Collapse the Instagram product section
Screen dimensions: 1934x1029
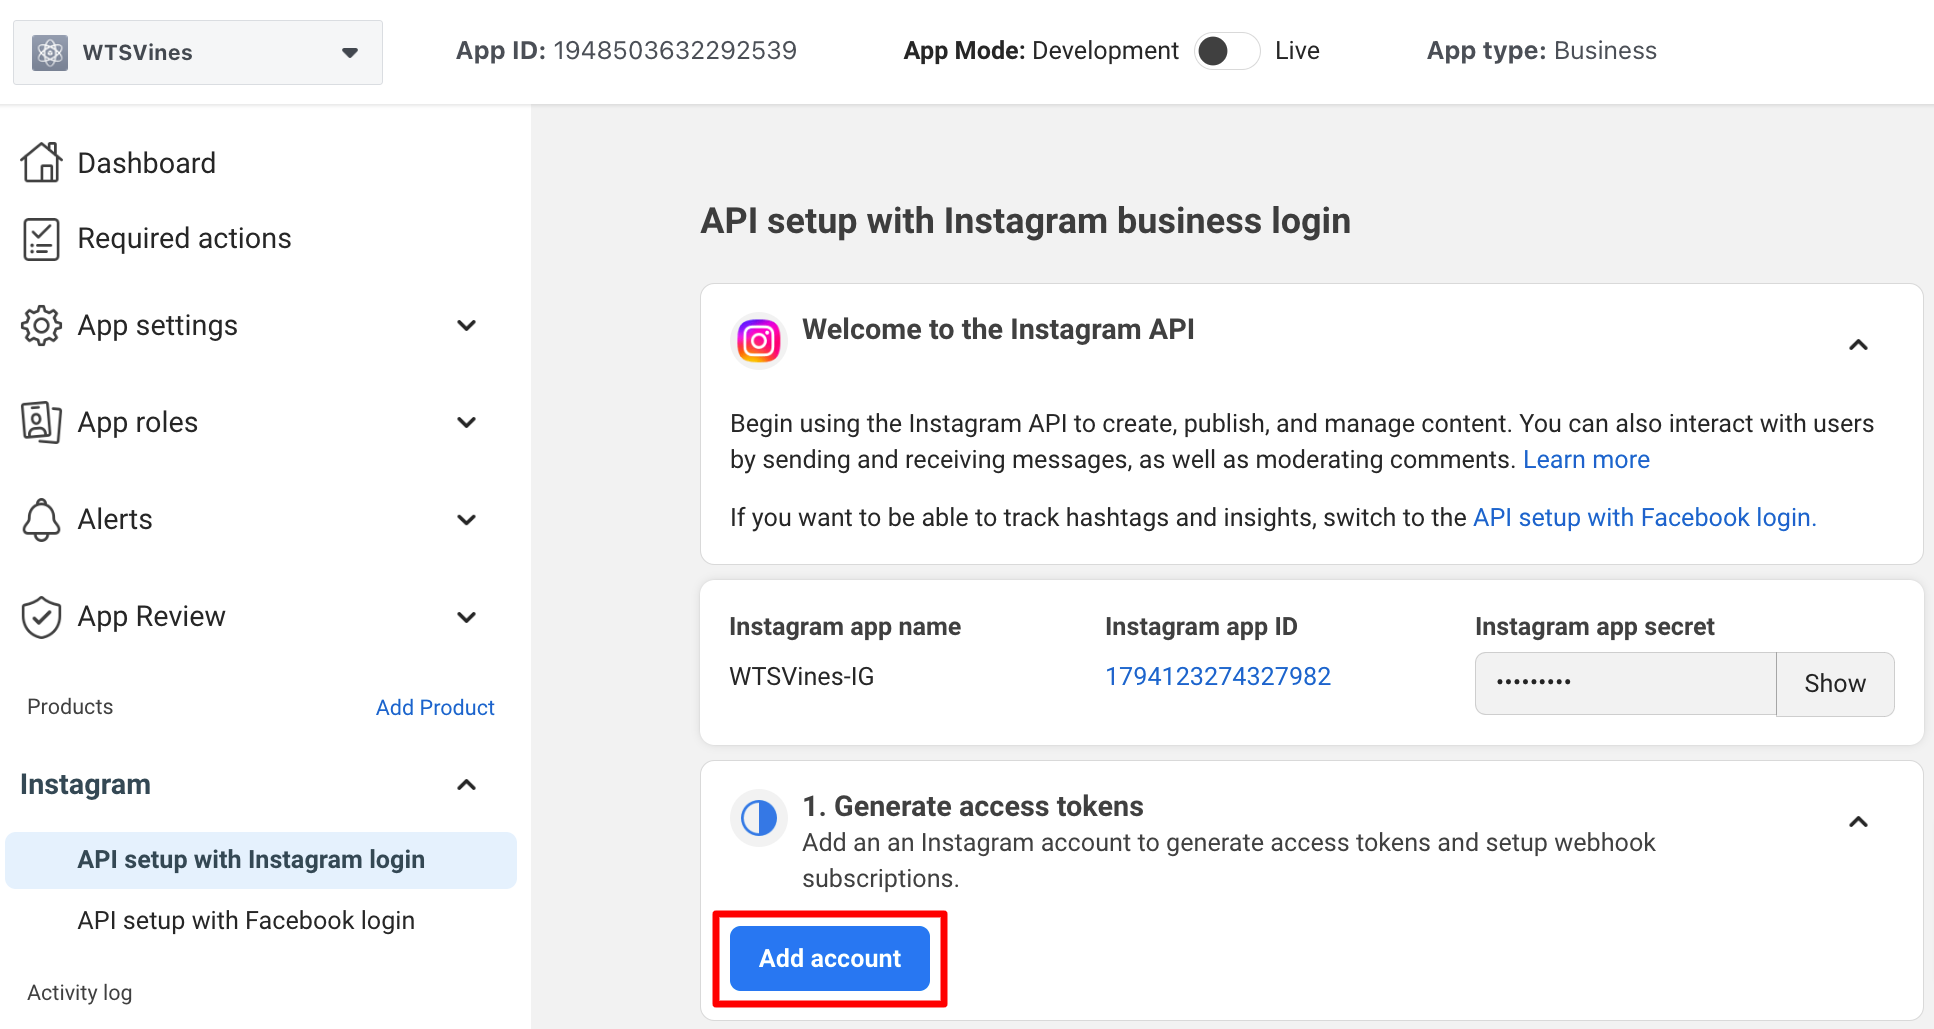point(466,785)
